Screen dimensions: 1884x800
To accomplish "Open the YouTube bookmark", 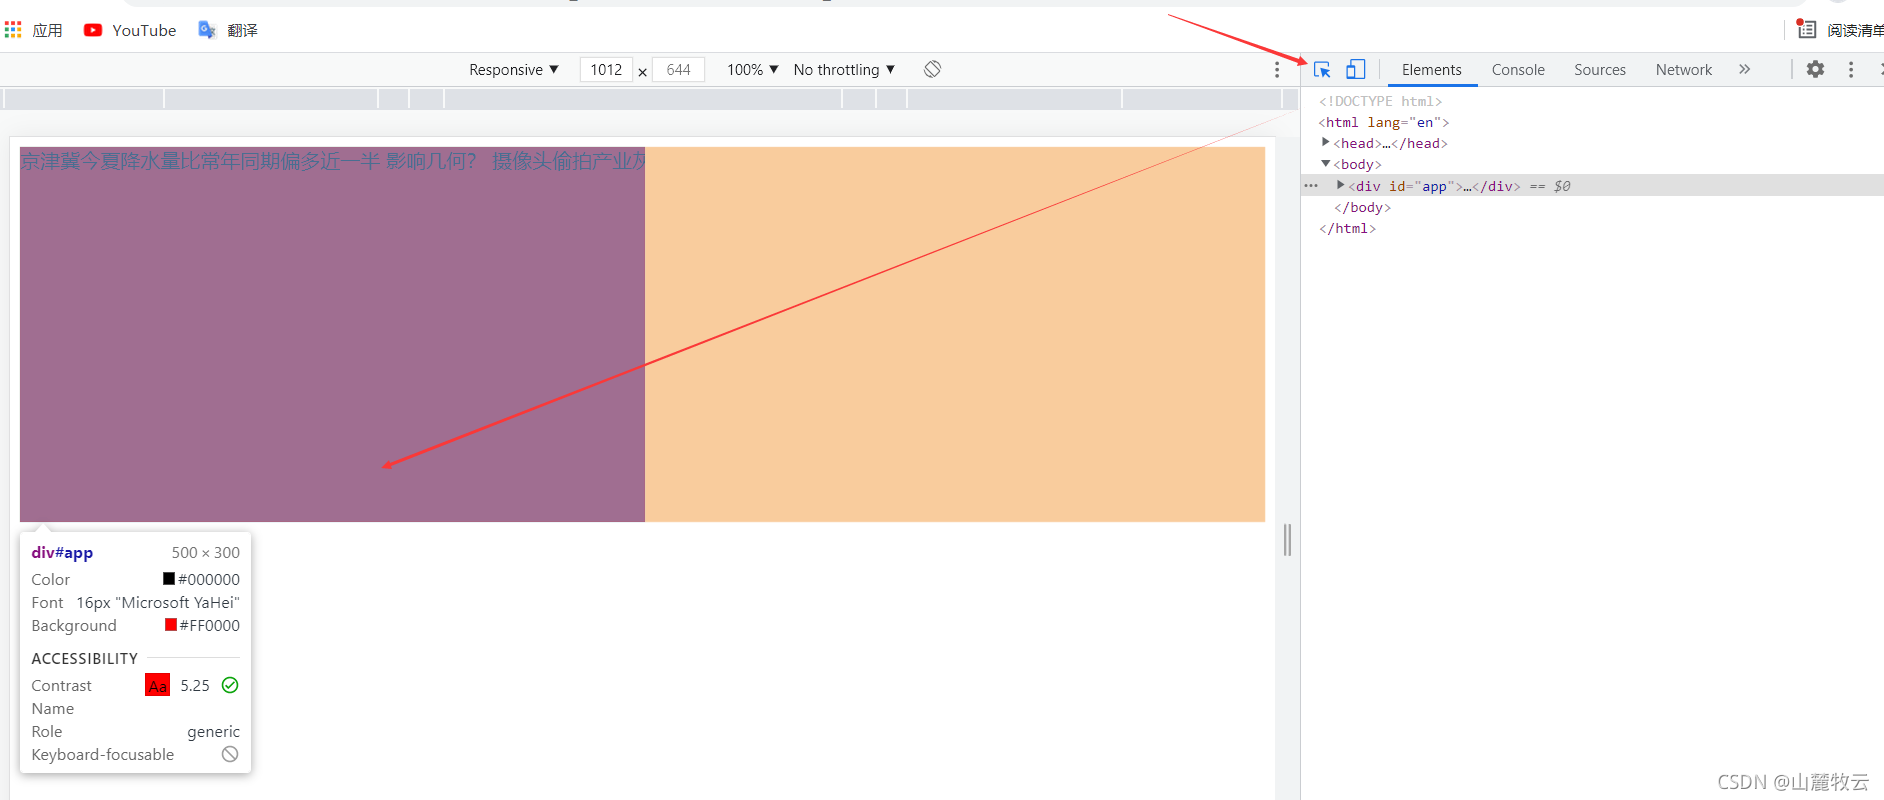I will (x=130, y=30).
